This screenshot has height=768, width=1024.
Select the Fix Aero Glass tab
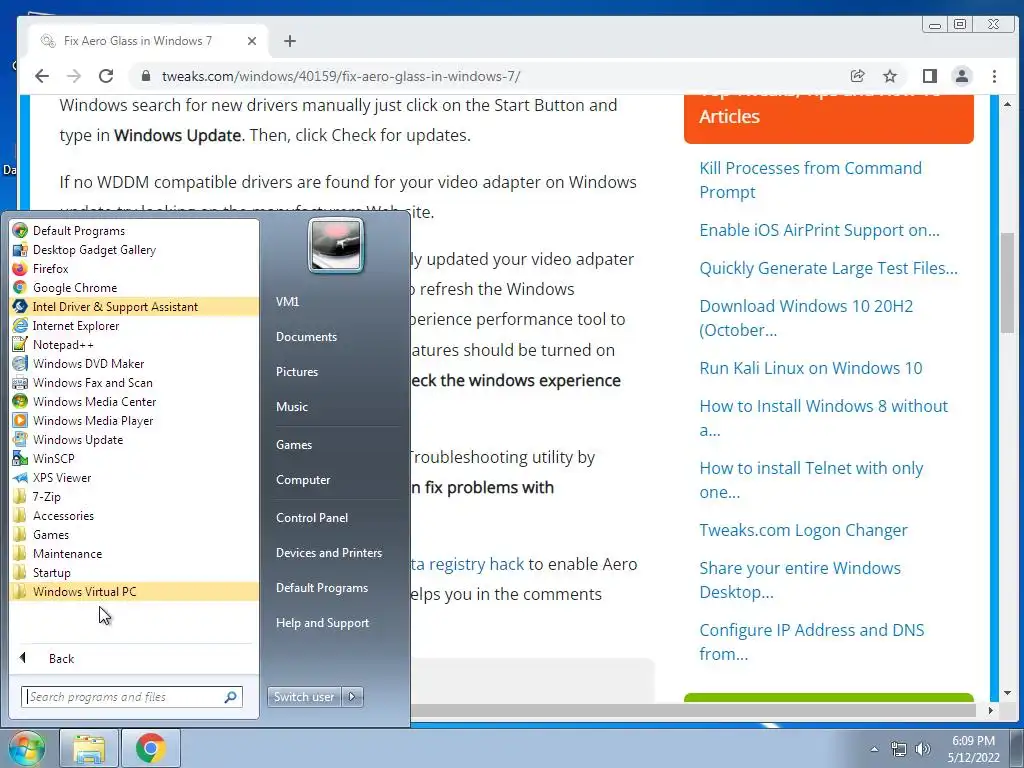coord(149,41)
